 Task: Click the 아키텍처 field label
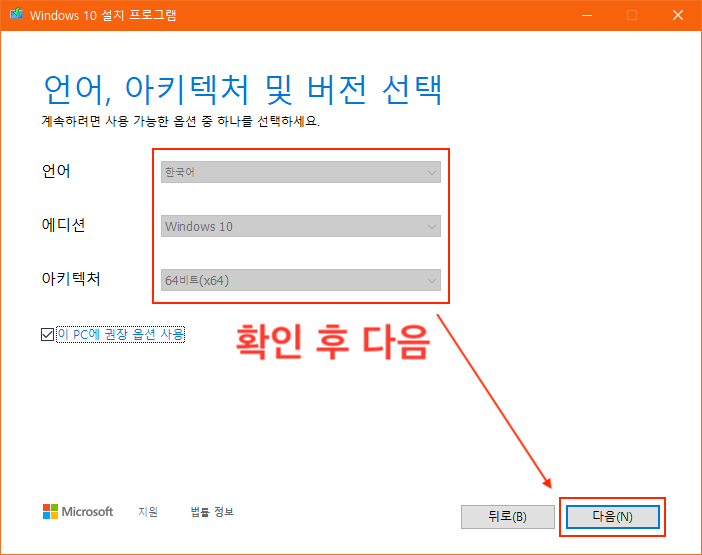coord(71,279)
